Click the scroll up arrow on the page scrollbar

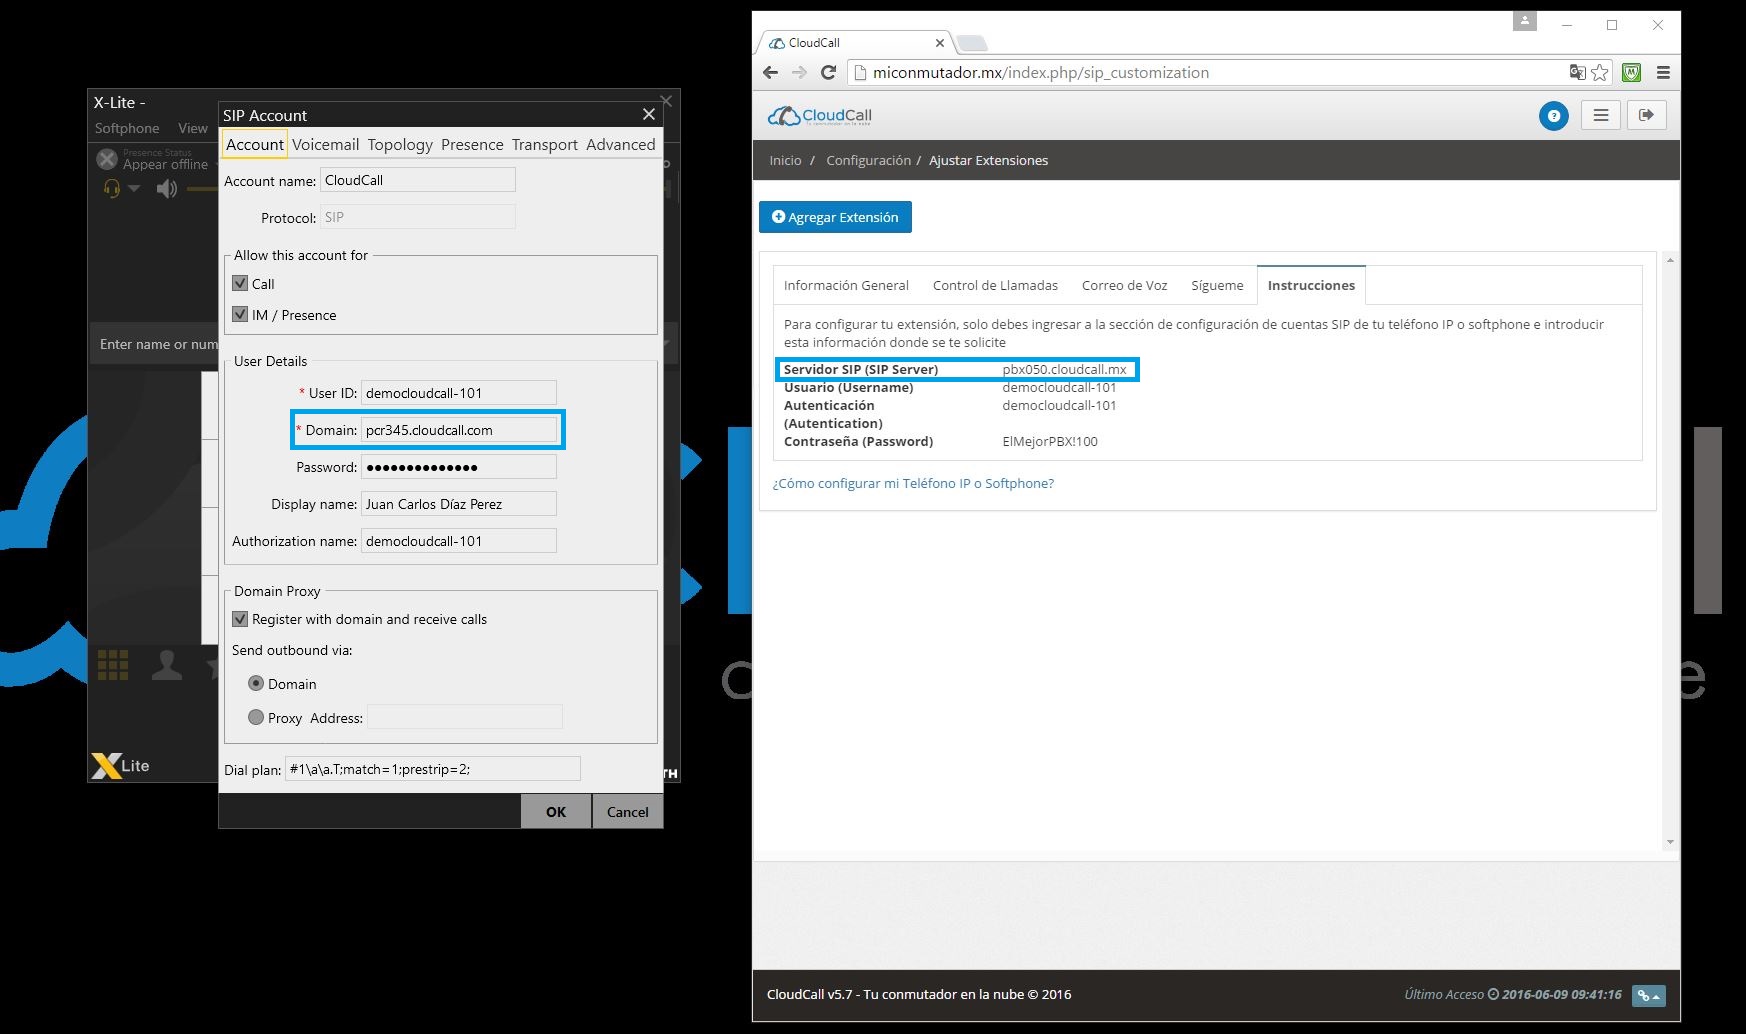tap(1670, 260)
